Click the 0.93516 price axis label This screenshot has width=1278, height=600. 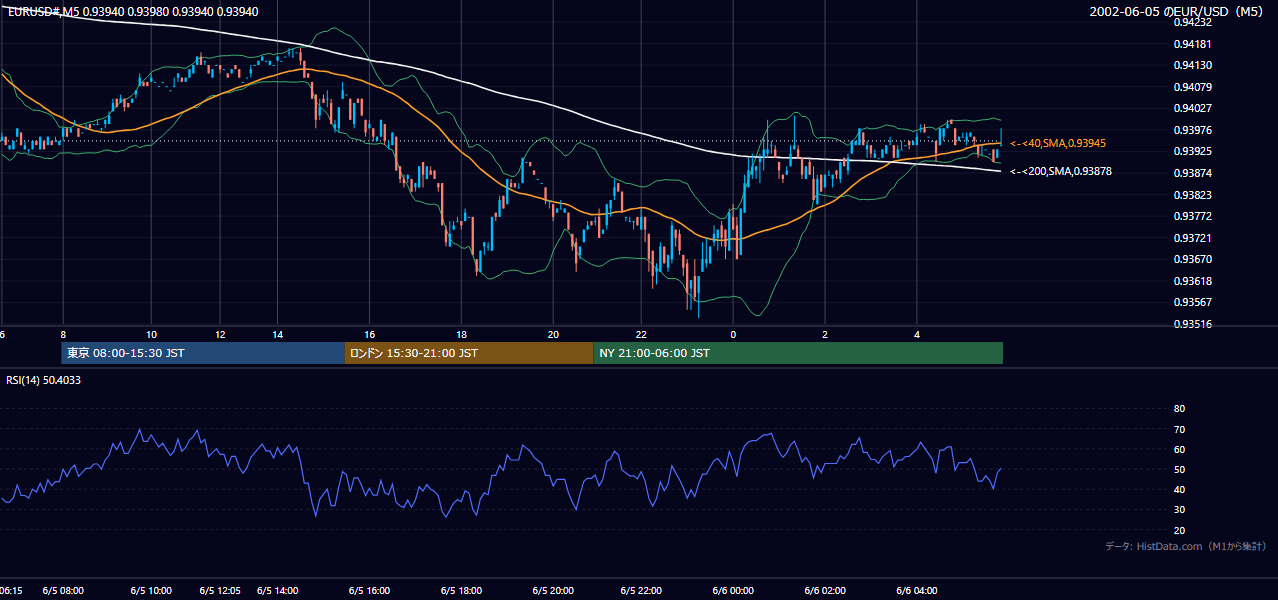point(1193,324)
